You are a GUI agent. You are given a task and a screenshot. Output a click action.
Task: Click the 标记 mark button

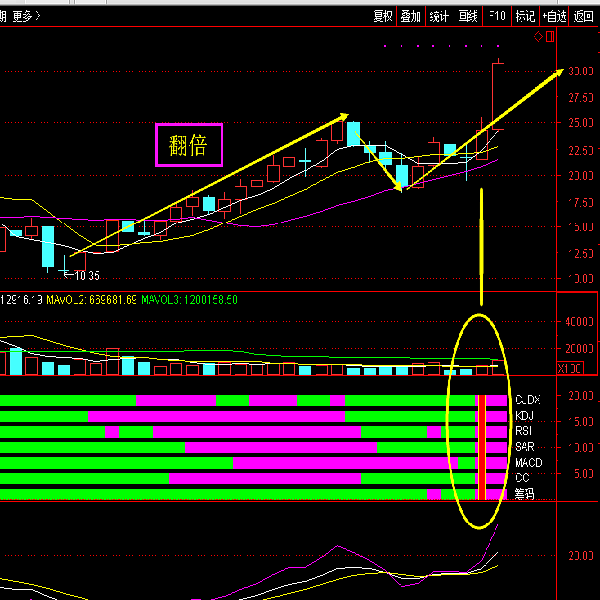pos(525,15)
